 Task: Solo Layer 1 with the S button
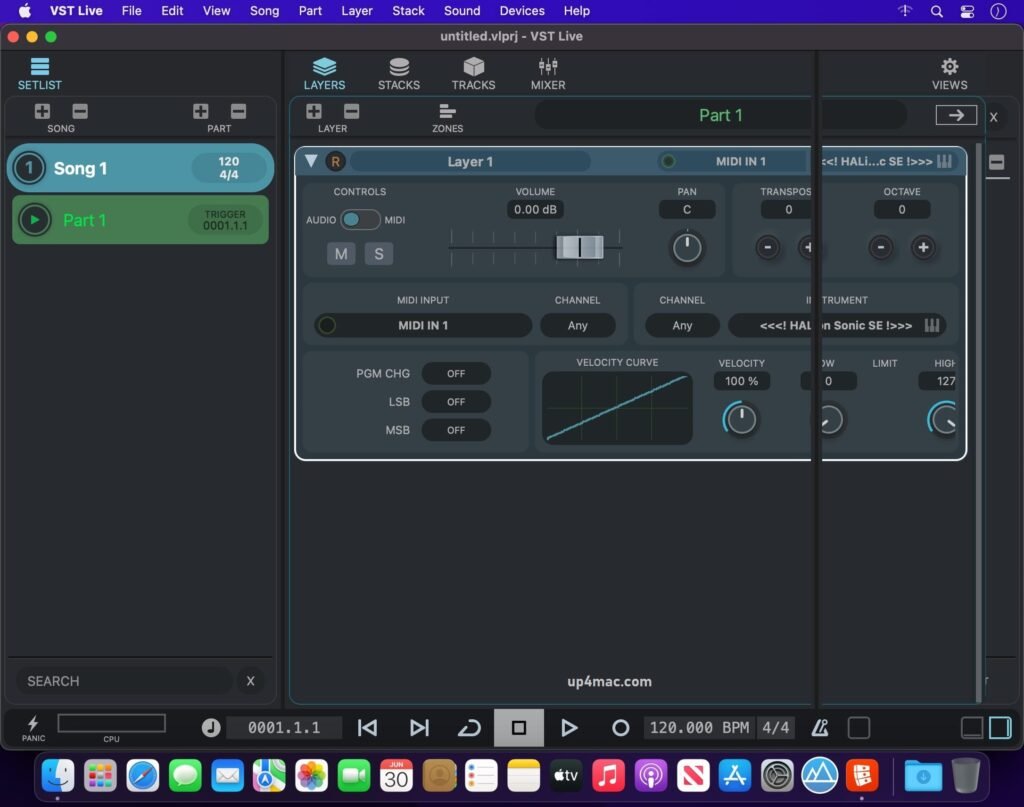(379, 254)
